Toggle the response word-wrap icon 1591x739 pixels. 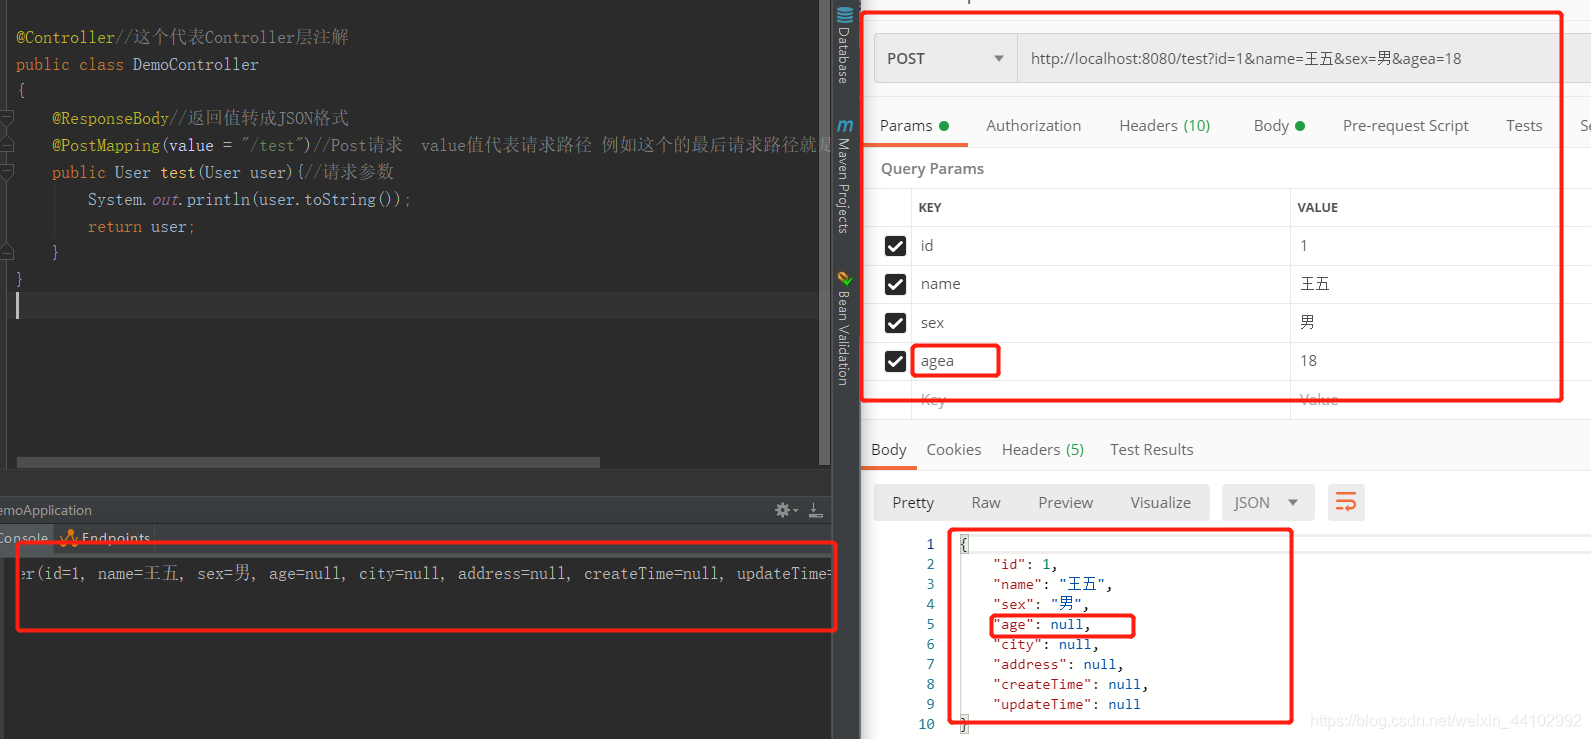tap(1346, 502)
